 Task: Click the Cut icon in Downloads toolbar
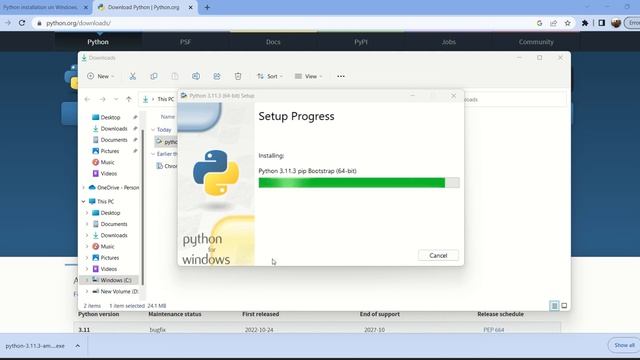click(133, 76)
